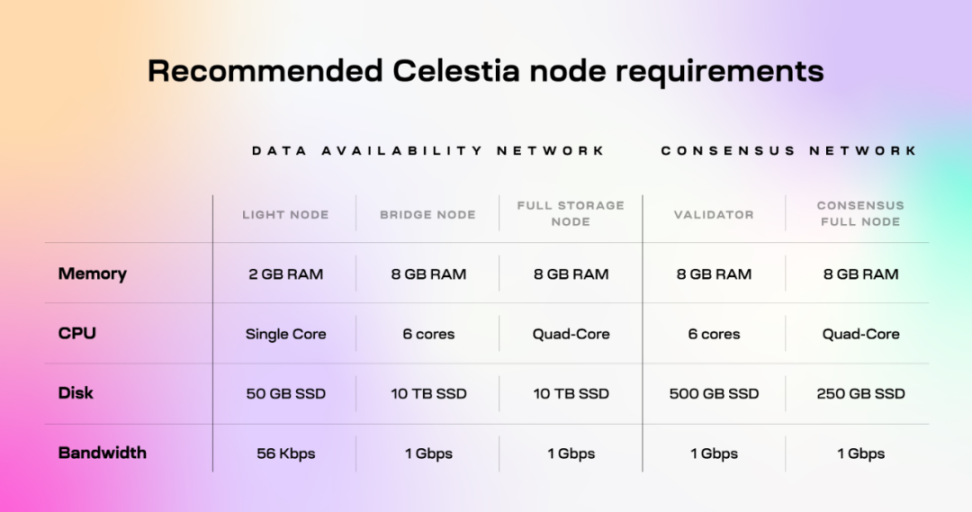Select the 250 GB SSD cell
This screenshot has height=512, width=972.
click(860, 394)
